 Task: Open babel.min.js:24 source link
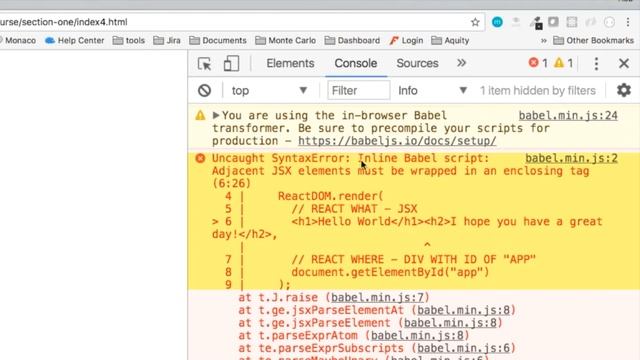(568, 116)
